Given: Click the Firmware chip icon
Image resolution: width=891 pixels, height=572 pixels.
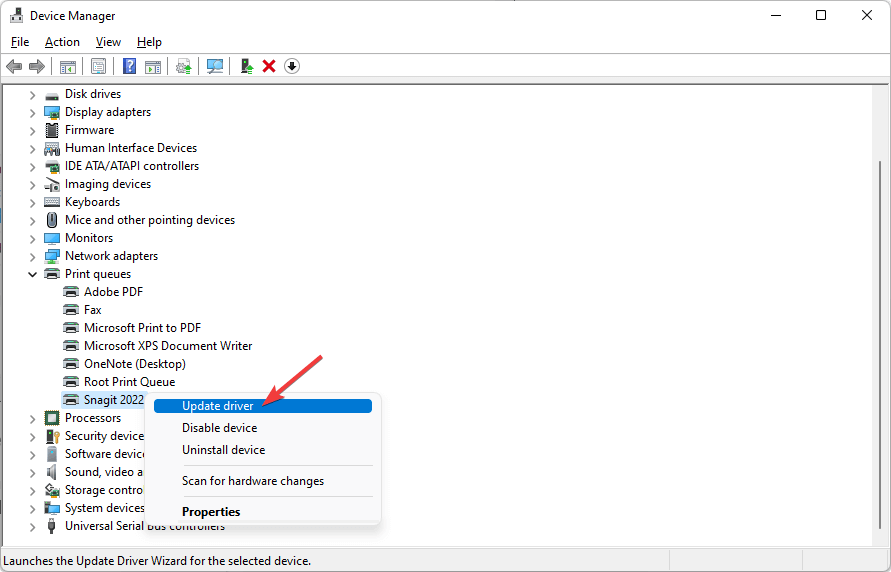Looking at the screenshot, I should click(52, 130).
